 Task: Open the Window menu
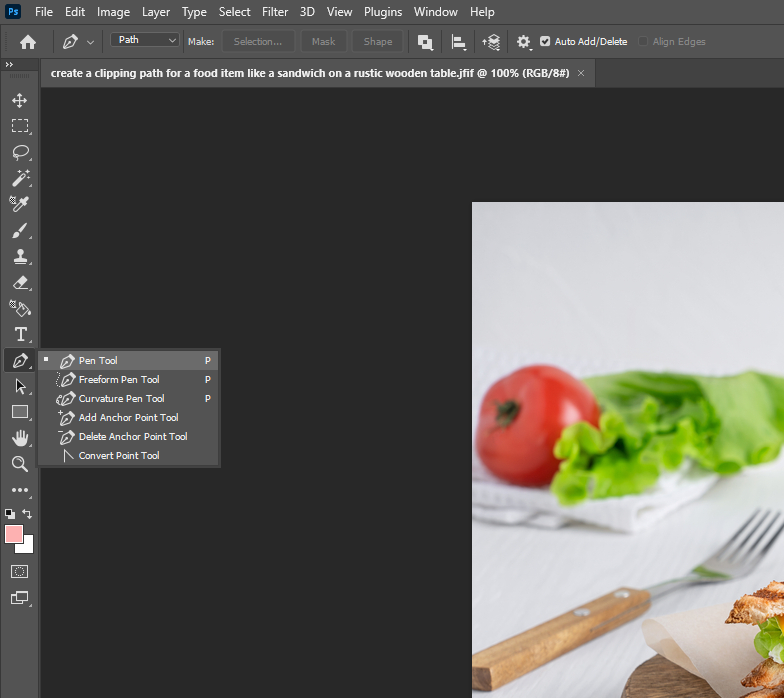point(436,12)
